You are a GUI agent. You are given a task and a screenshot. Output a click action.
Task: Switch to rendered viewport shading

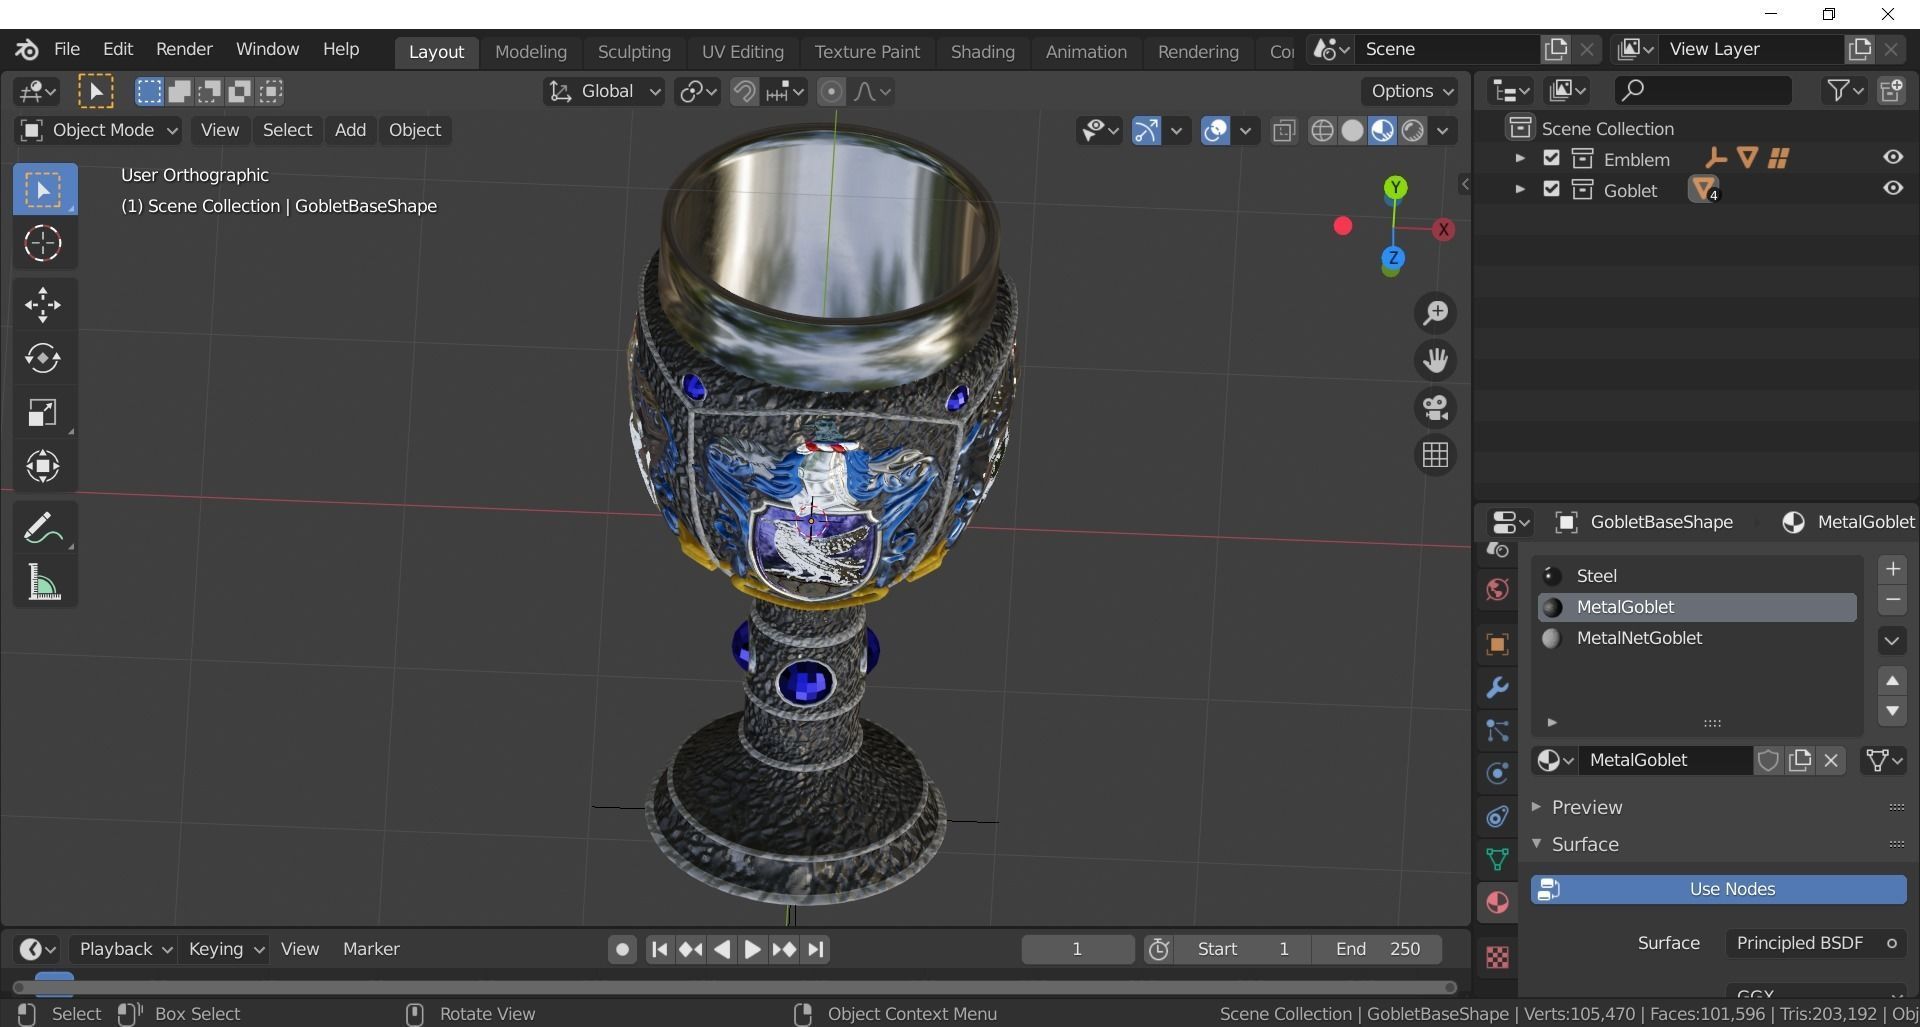1412,131
